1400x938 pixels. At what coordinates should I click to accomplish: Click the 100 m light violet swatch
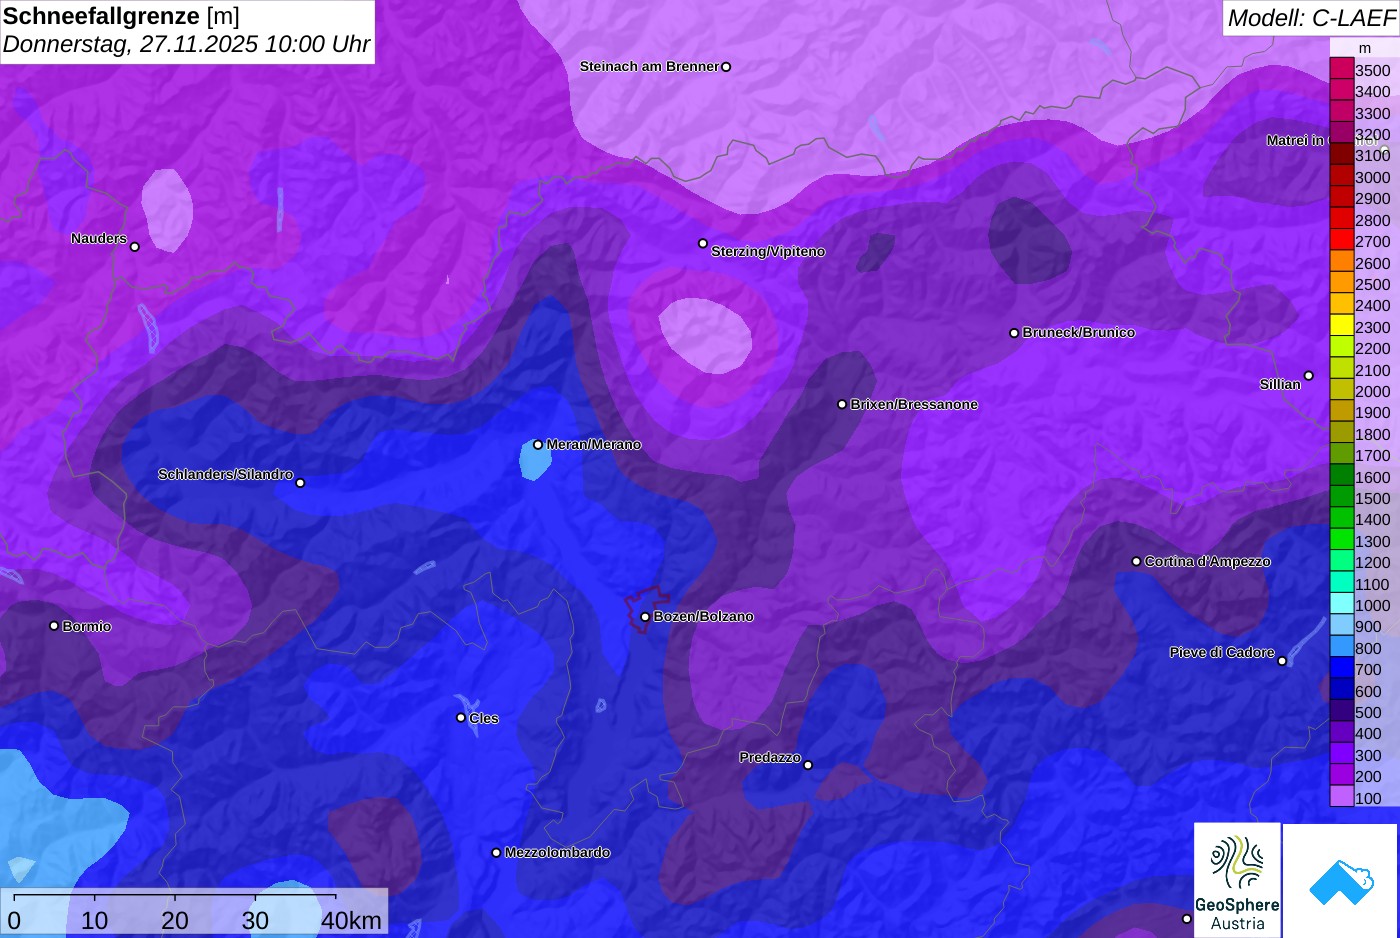click(1342, 797)
